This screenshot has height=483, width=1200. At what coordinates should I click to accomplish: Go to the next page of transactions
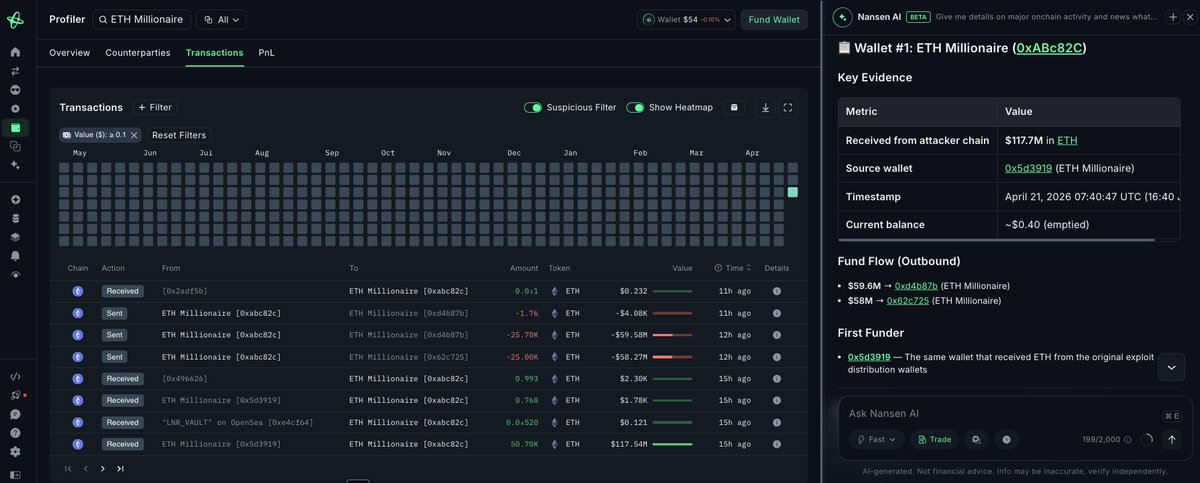pos(102,468)
